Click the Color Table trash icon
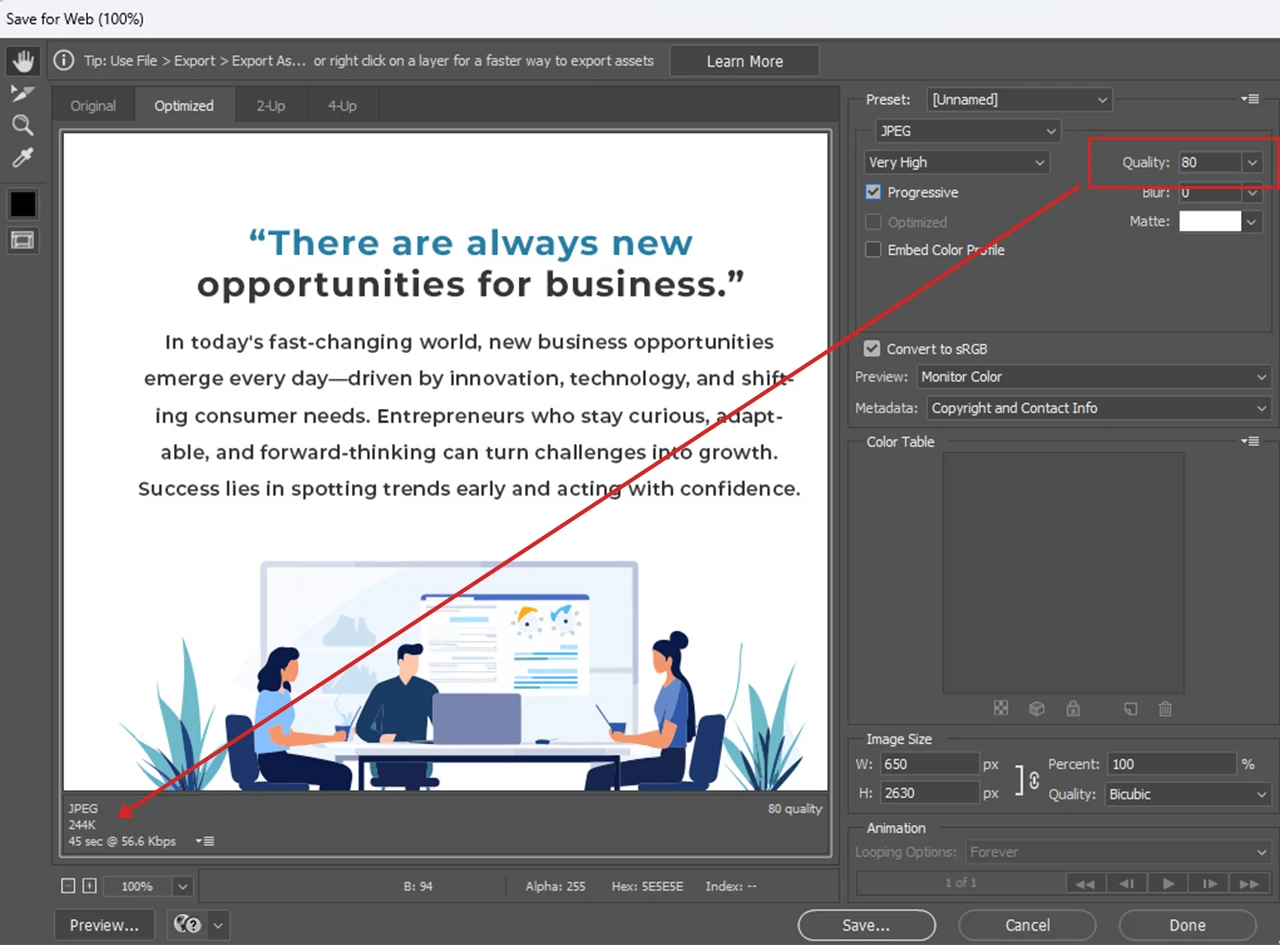Screen dimensions: 1280x945 (1165, 708)
